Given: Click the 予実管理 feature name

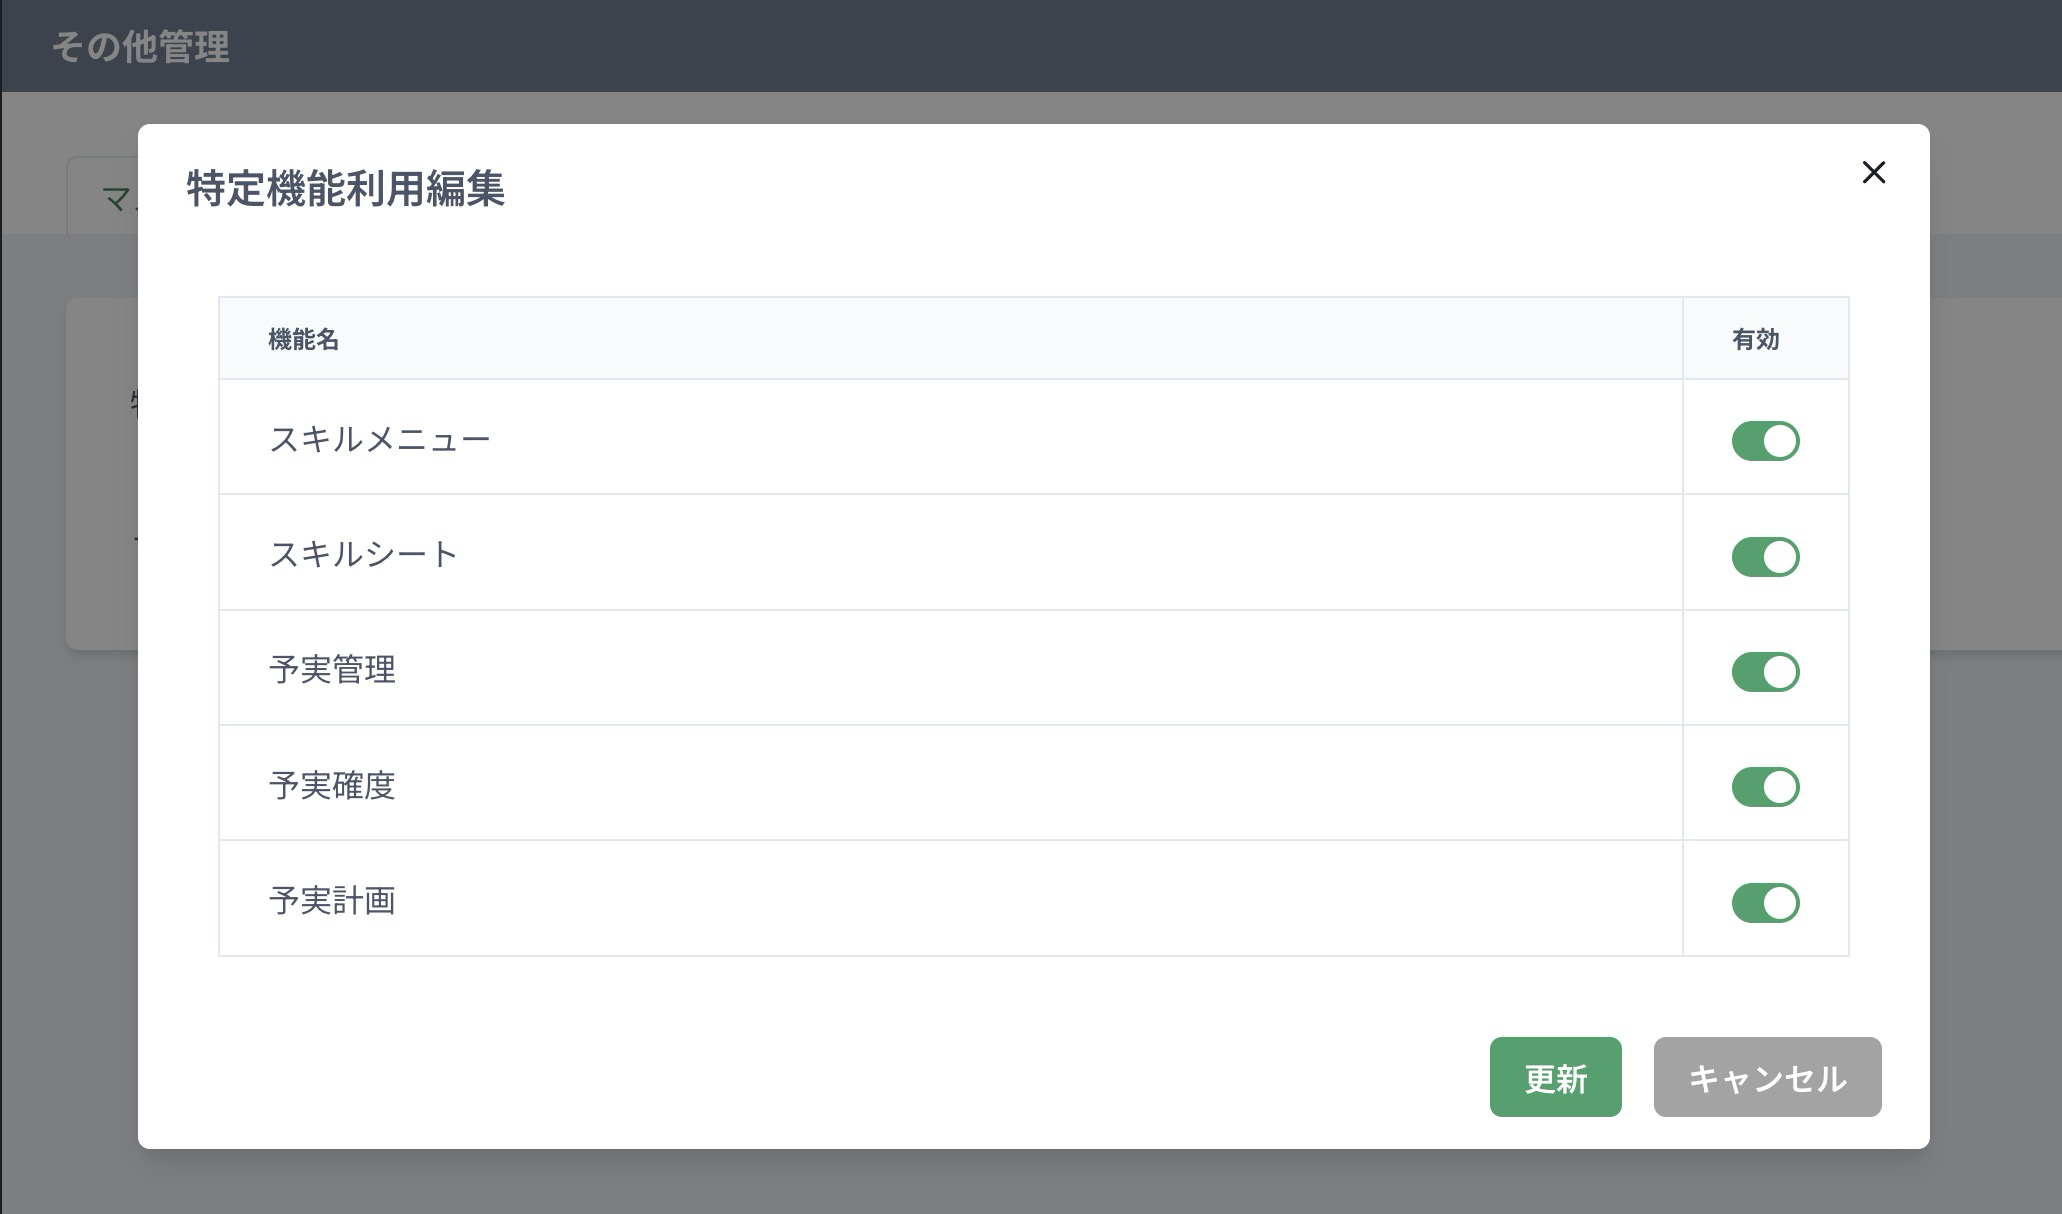Looking at the screenshot, I should click(x=332, y=669).
